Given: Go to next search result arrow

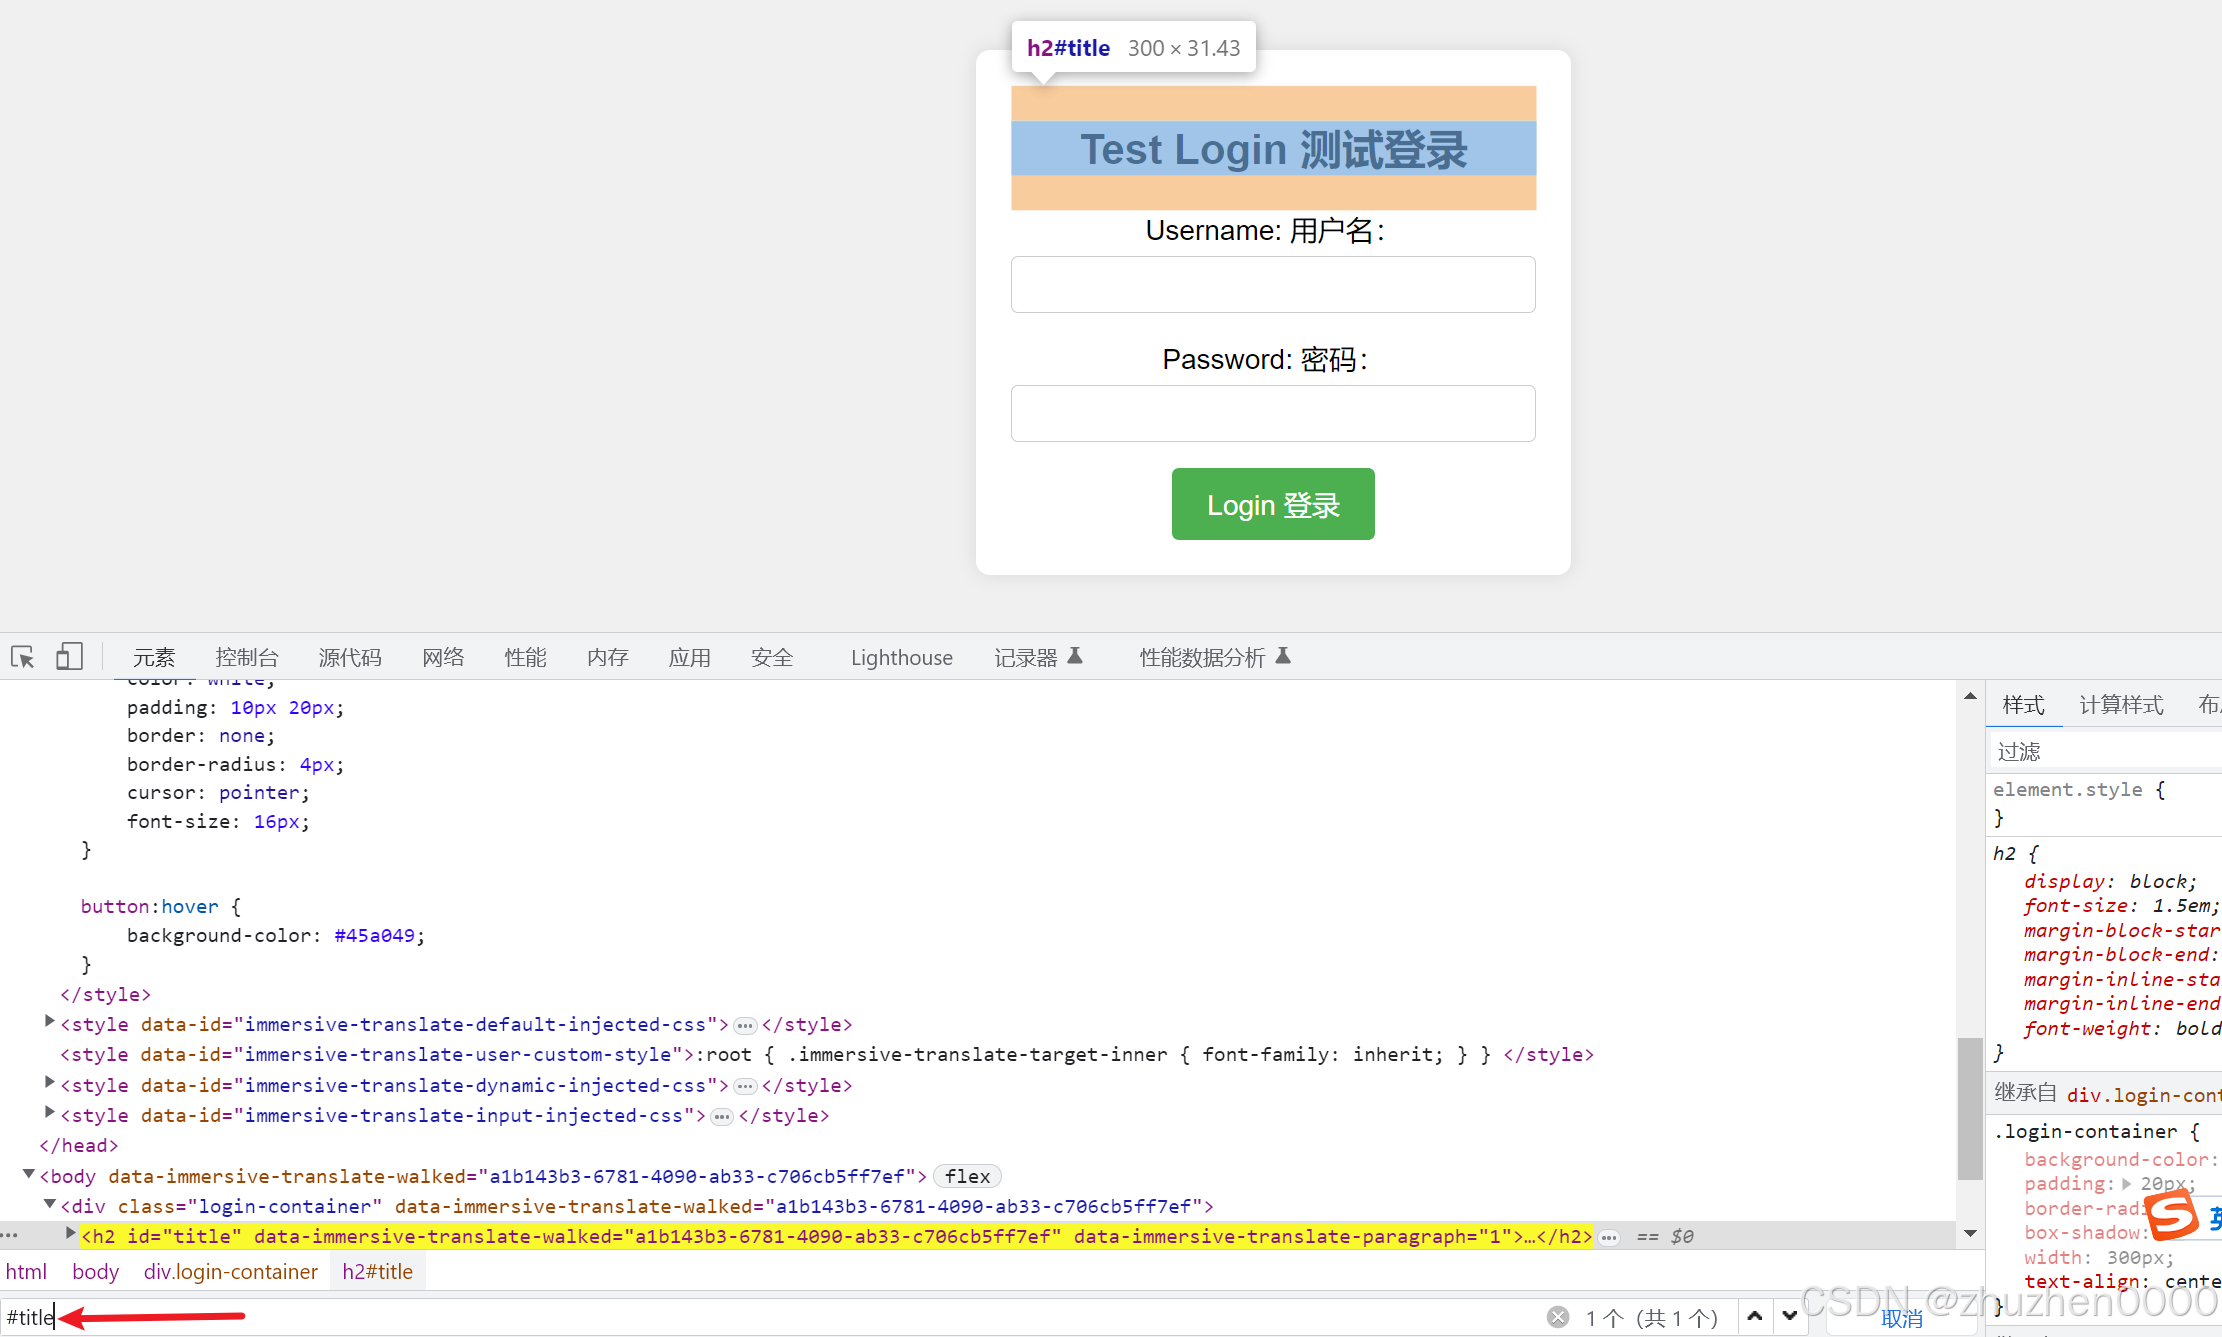Looking at the screenshot, I should pos(1789,1316).
